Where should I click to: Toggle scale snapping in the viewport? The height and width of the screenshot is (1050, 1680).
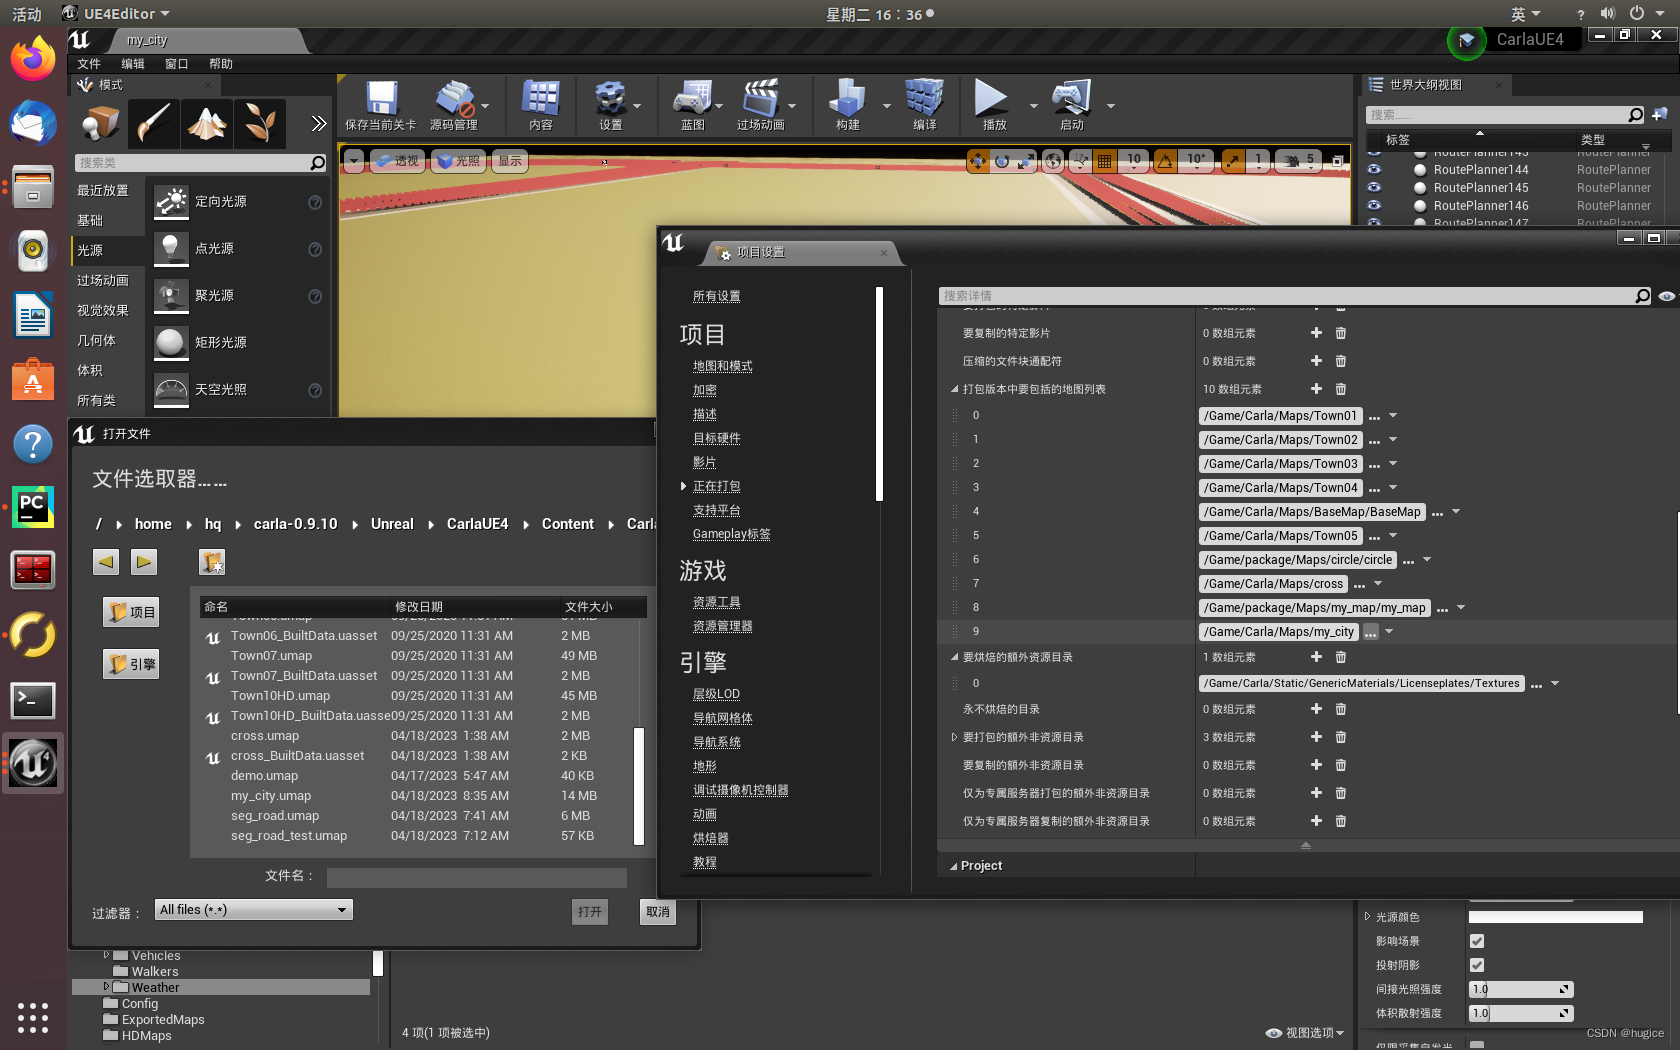1232,161
